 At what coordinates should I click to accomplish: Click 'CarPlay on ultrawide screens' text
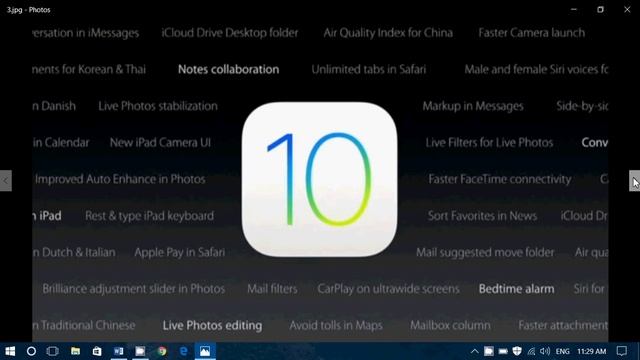[389, 289]
